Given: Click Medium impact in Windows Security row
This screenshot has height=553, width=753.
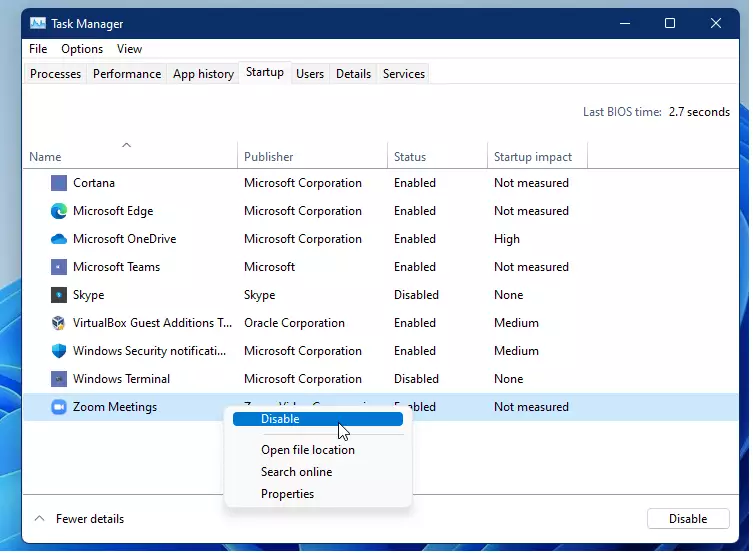Looking at the screenshot, I should (516, 351).
